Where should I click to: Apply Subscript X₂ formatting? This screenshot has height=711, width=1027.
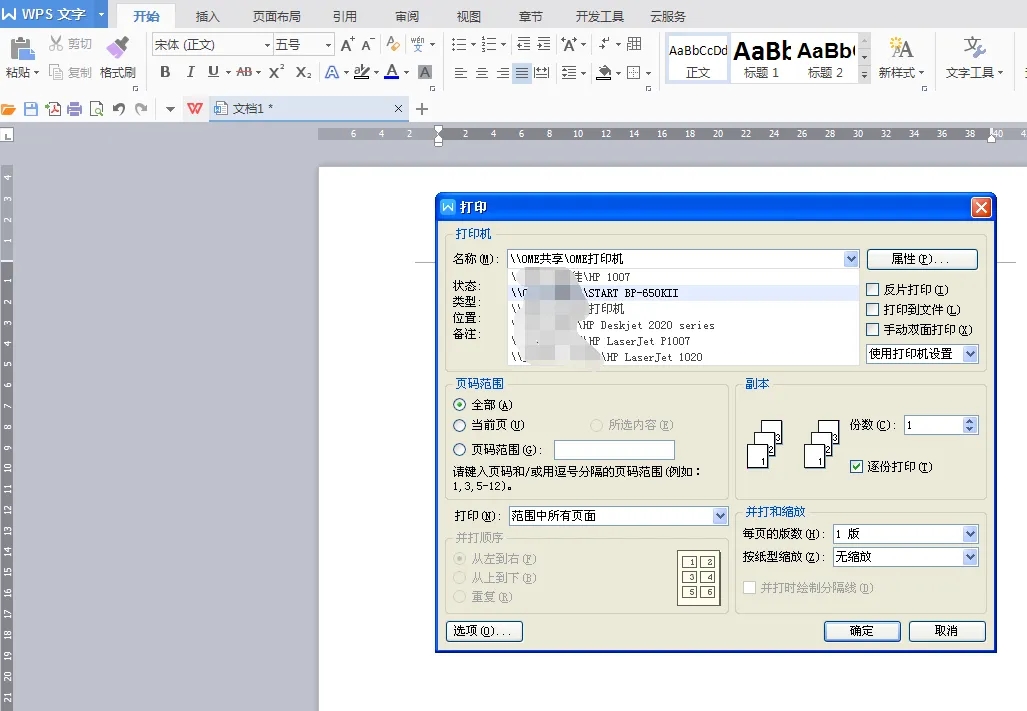pyautogui.click(x=303, y=72)
